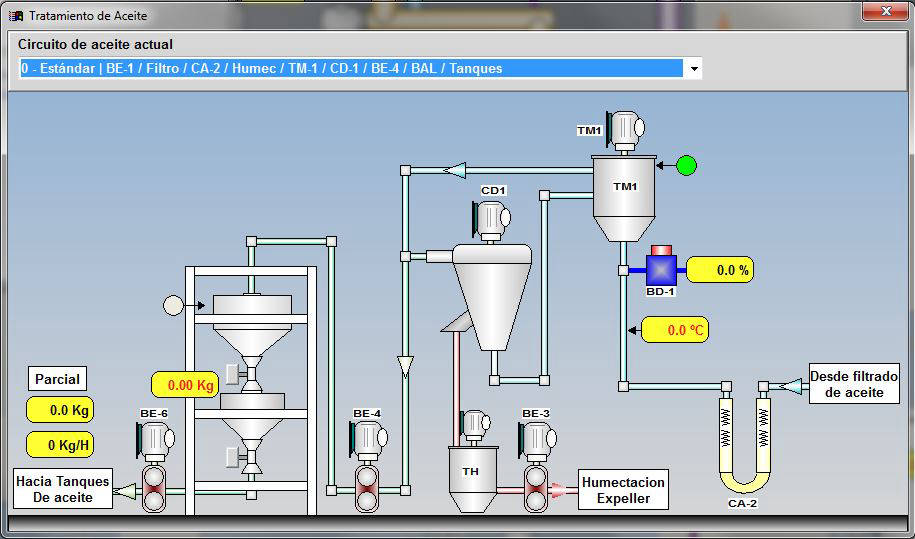The image size is (915, 539).
Task: Click the Desde filtrado de aceite label
Action: 853,384
